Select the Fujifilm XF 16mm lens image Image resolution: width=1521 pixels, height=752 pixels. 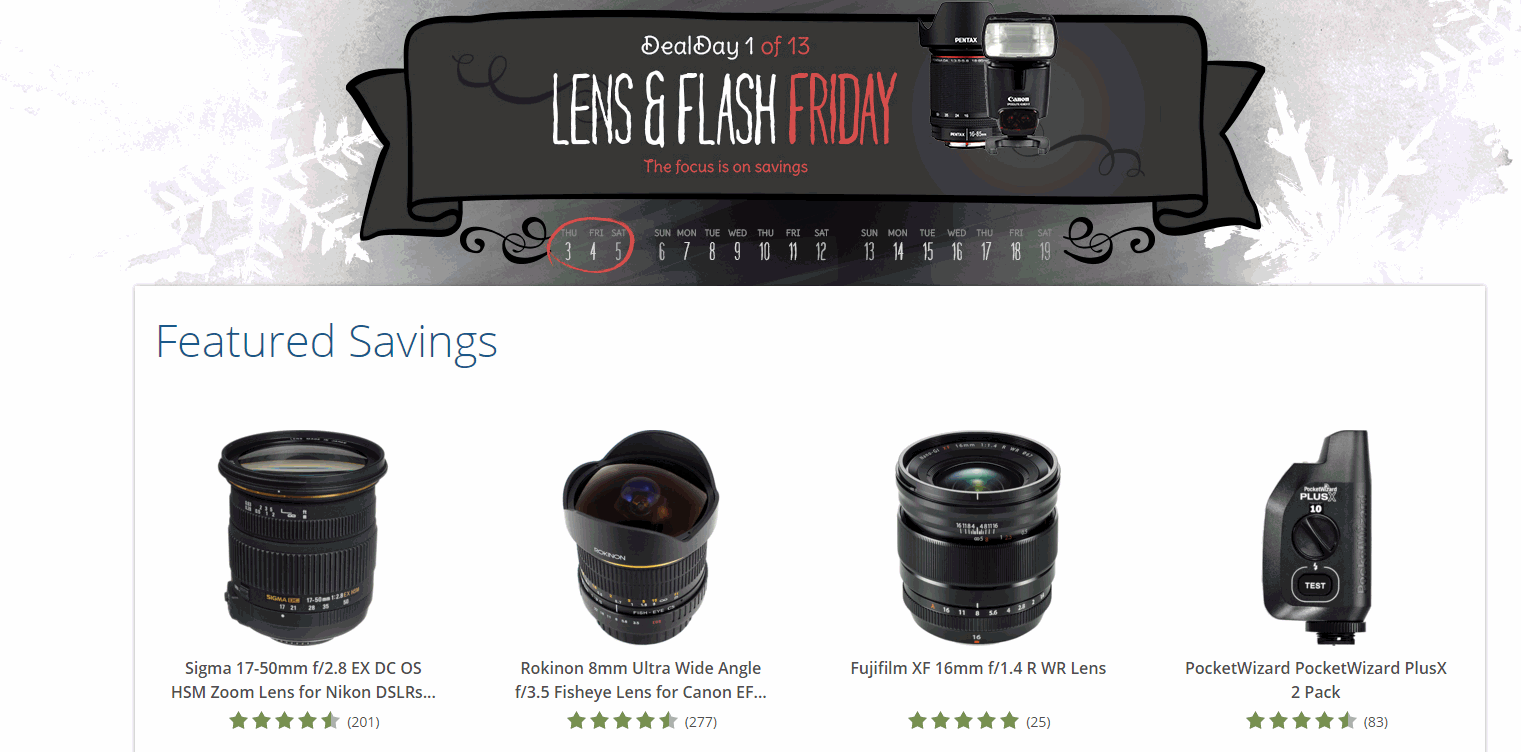point(978,536)
